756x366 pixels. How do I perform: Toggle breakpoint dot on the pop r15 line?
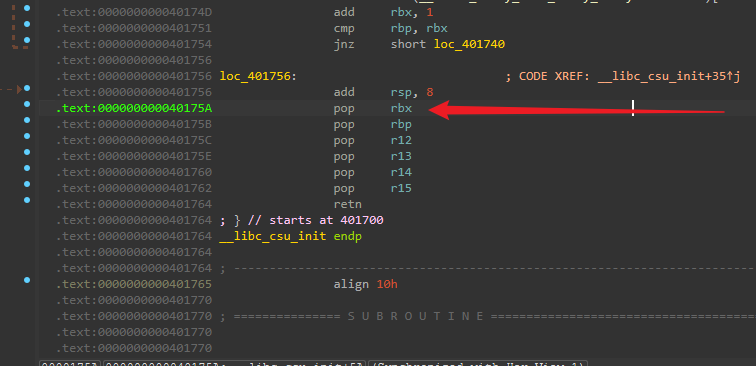27,184
